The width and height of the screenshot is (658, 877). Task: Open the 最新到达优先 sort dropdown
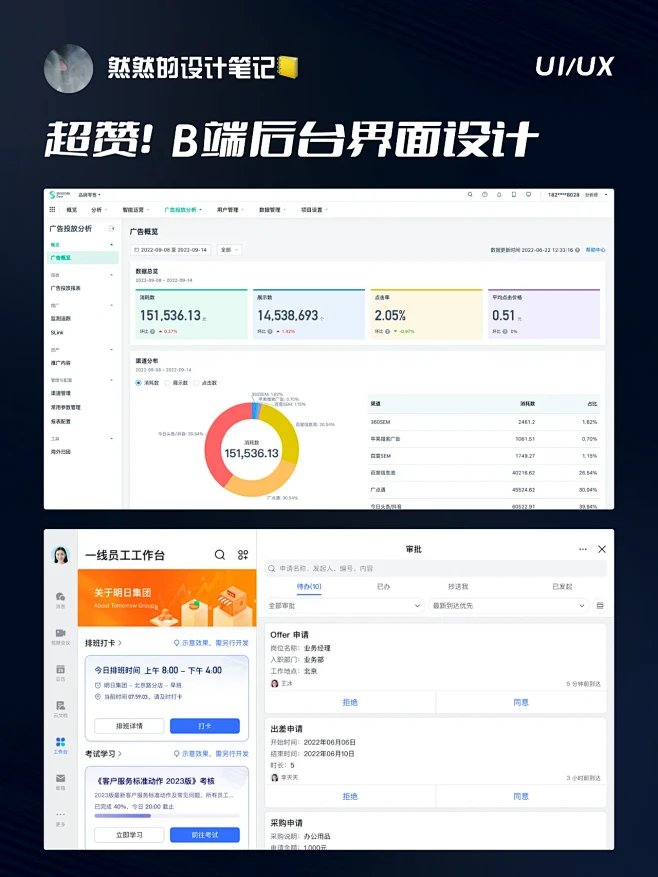508,606
